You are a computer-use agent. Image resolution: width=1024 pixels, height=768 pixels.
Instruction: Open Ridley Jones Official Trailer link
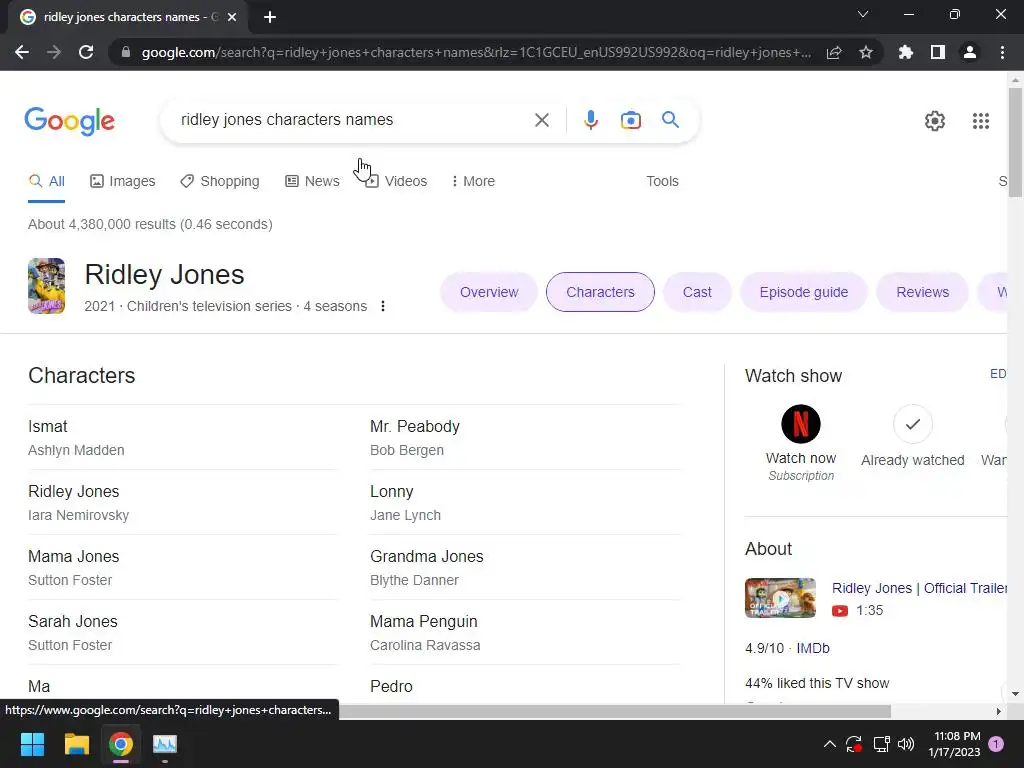point(920,588)
